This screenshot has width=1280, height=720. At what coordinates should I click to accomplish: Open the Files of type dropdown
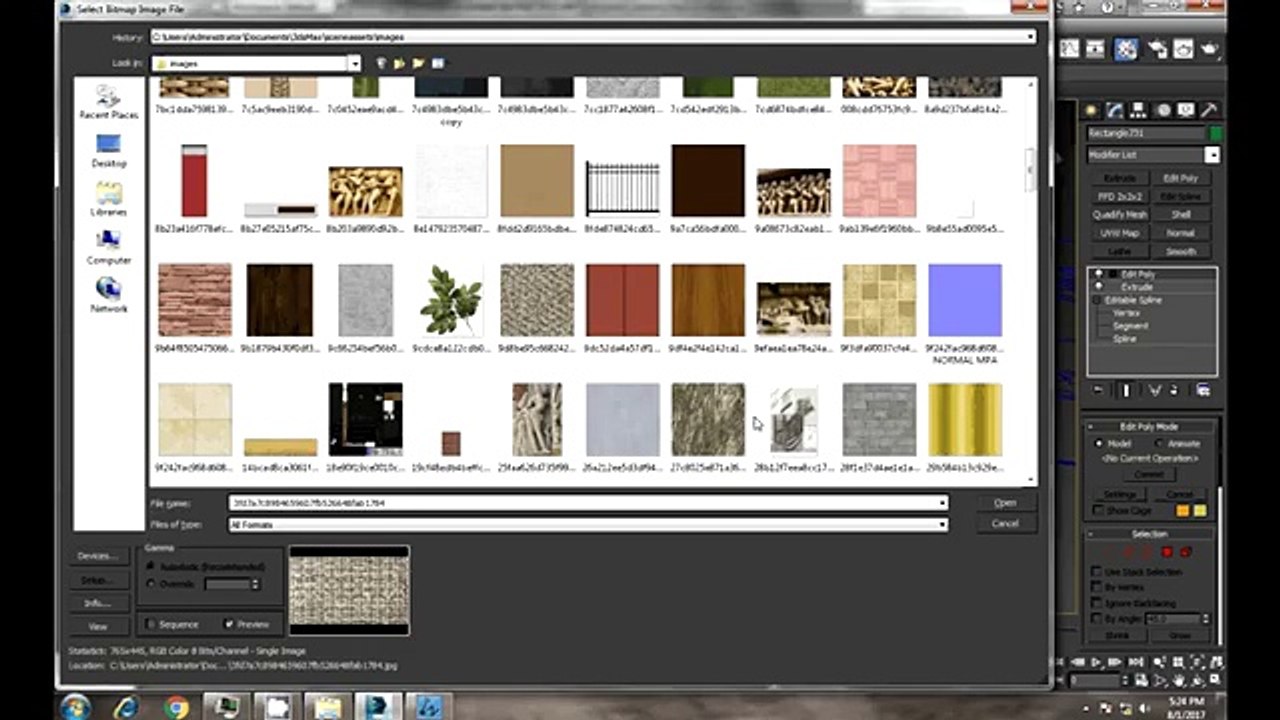[942, 524]
